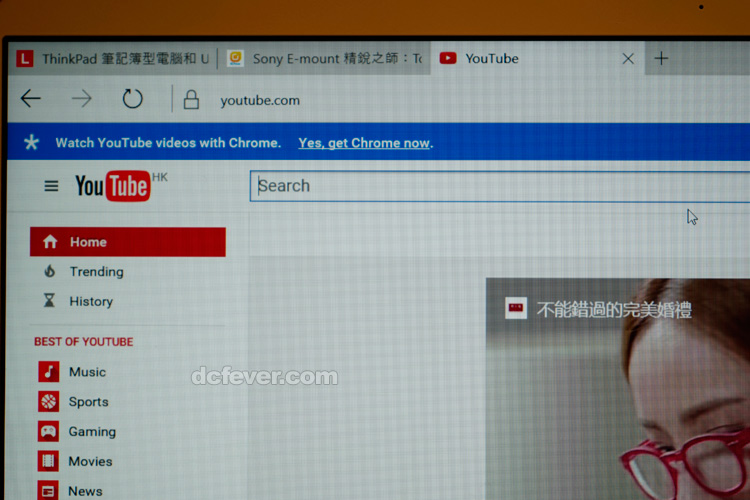Close the YouTube tab
This screenshot has width=750, height=500.
click(x=628, y=59)
